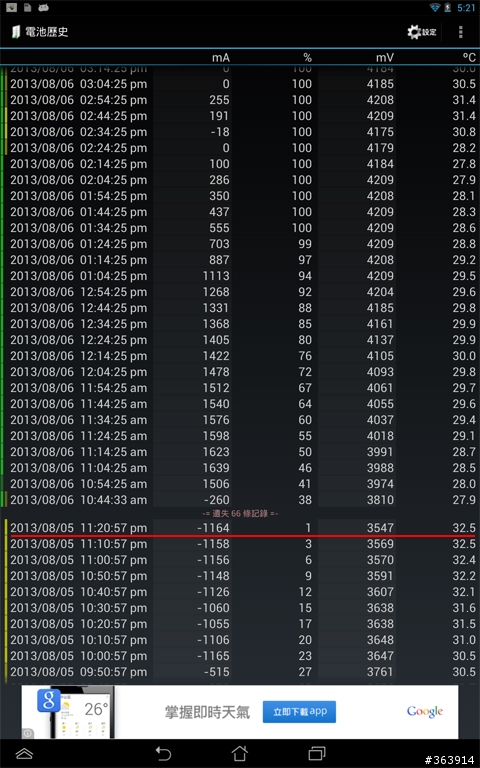Viewport: 480px width, 768px height.
Task: Select the 10:10:57 pm row at 20%
Action: click(x=240, y=640)
